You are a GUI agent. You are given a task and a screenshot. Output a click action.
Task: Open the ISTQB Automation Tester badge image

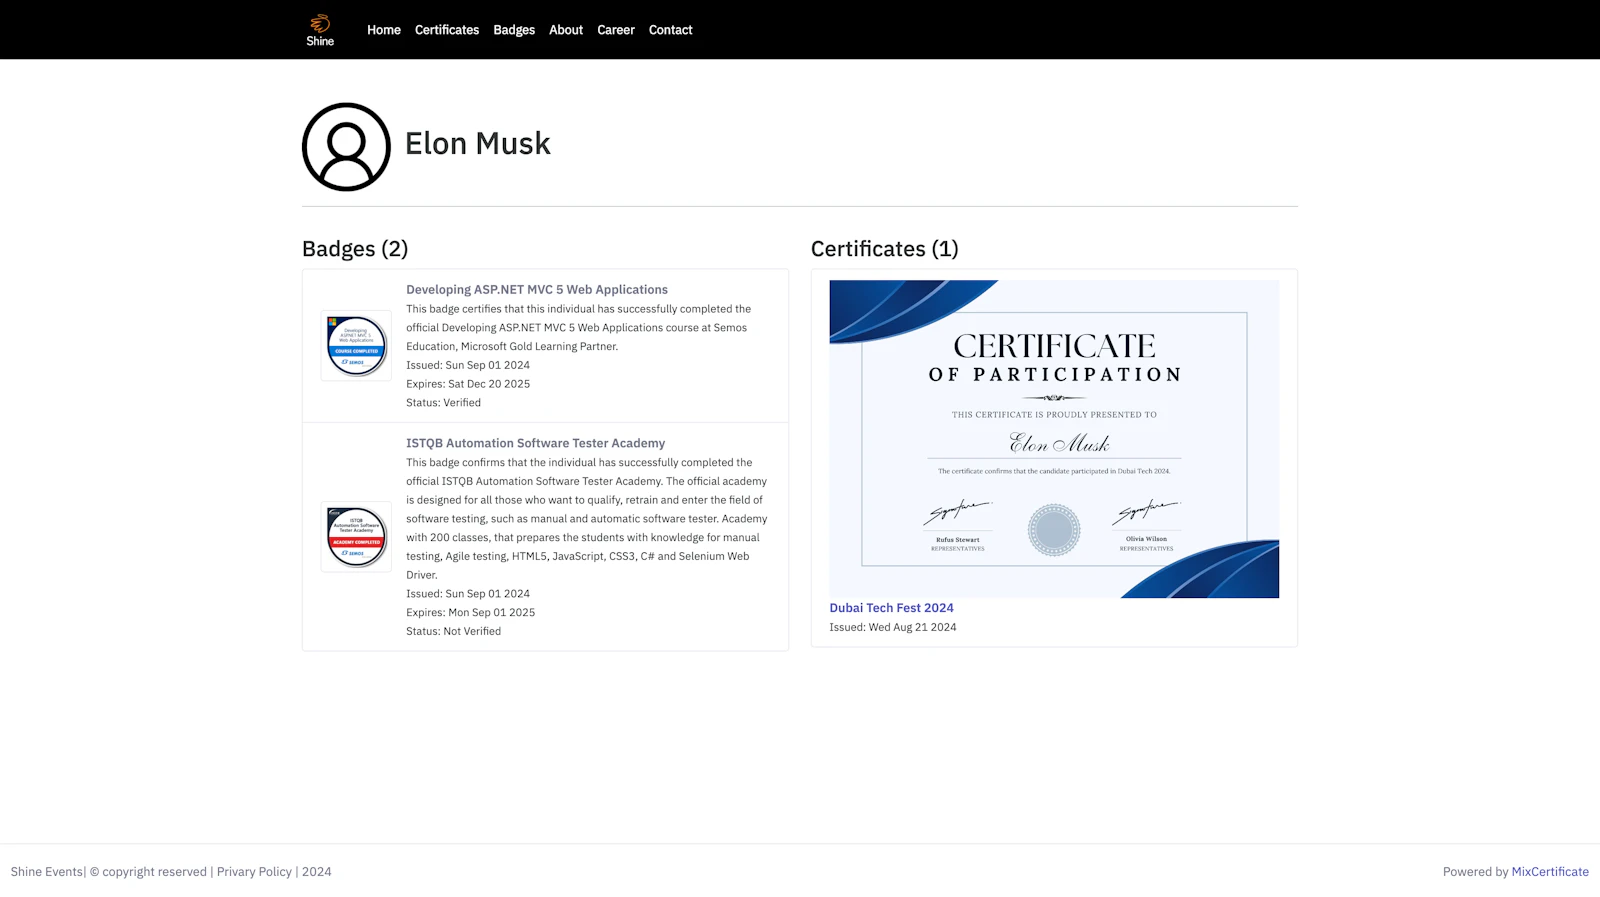356,537
